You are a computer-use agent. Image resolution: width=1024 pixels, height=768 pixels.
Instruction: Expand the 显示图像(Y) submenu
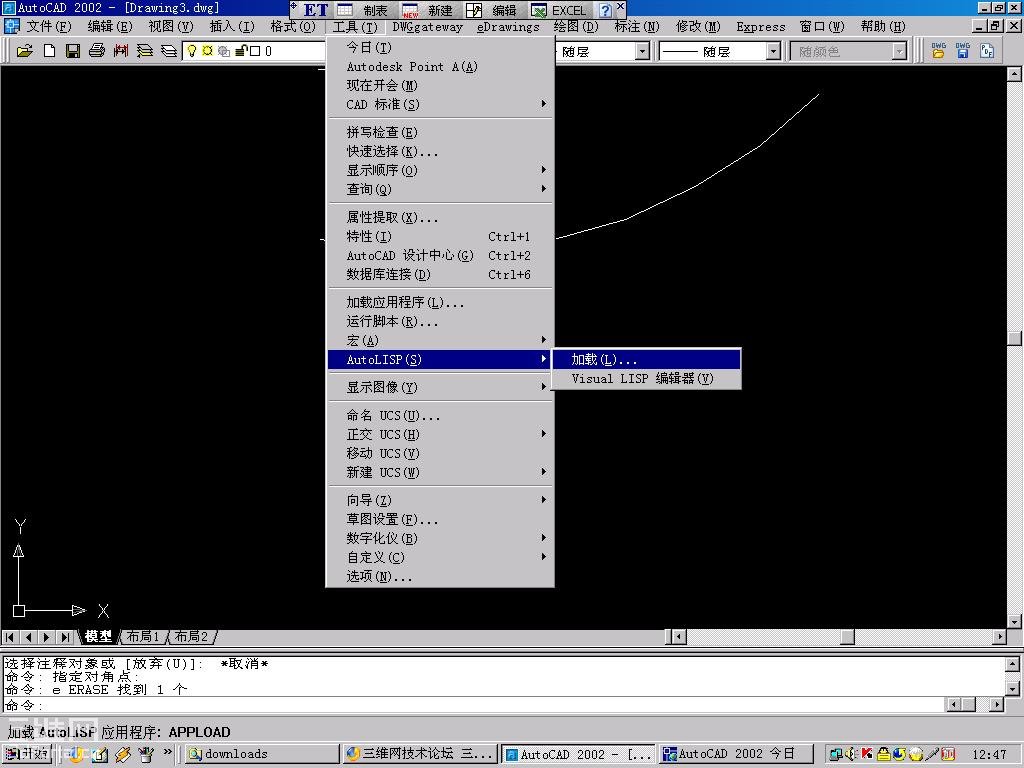point(440,387)
